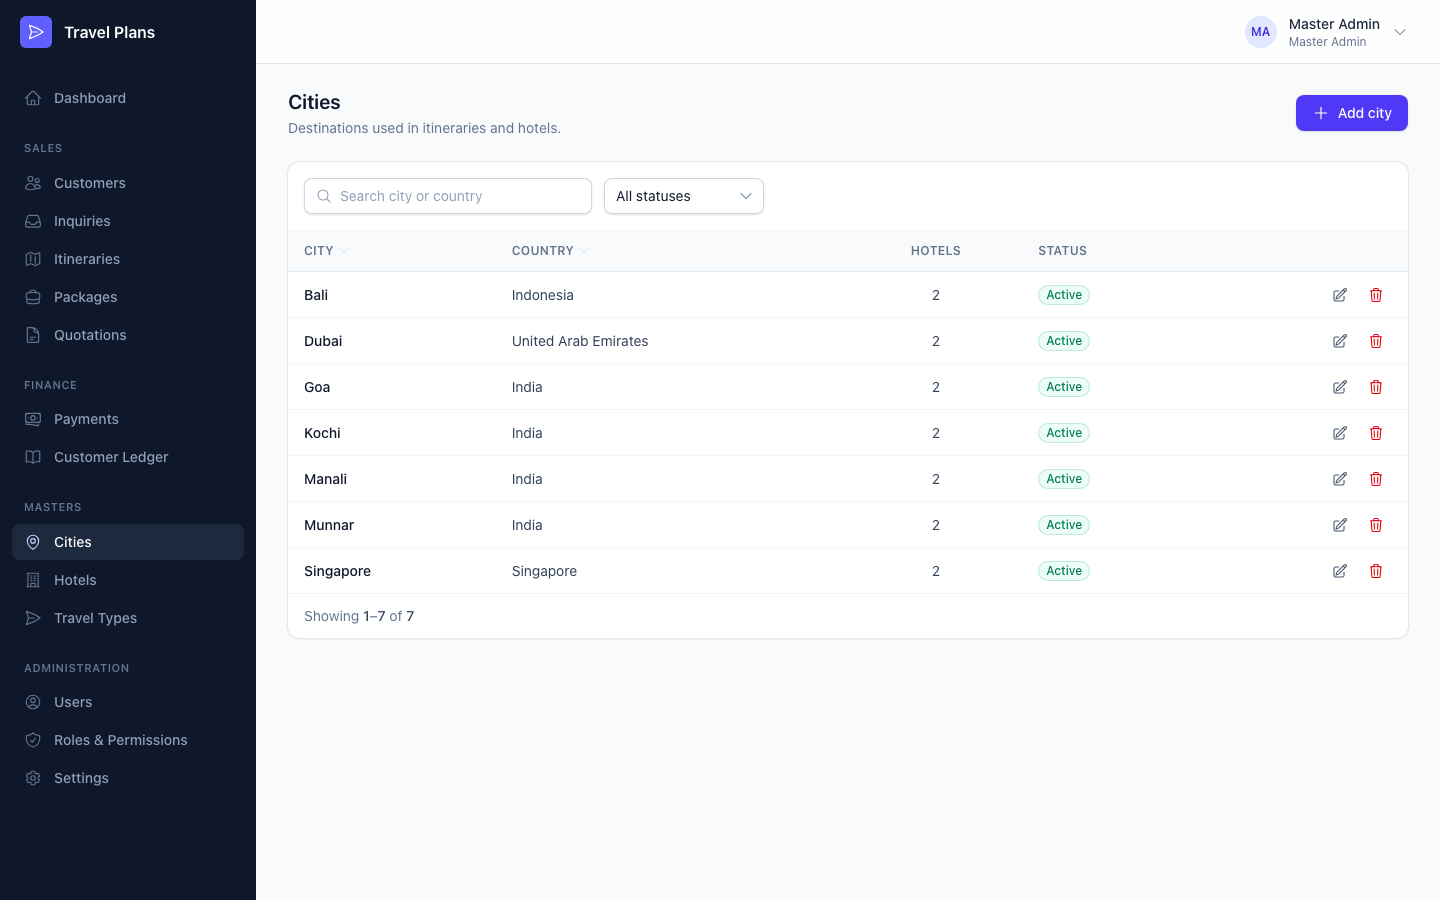1440x900 pixels.
Task: Click the Munnar city name
Action: [329, 525]
